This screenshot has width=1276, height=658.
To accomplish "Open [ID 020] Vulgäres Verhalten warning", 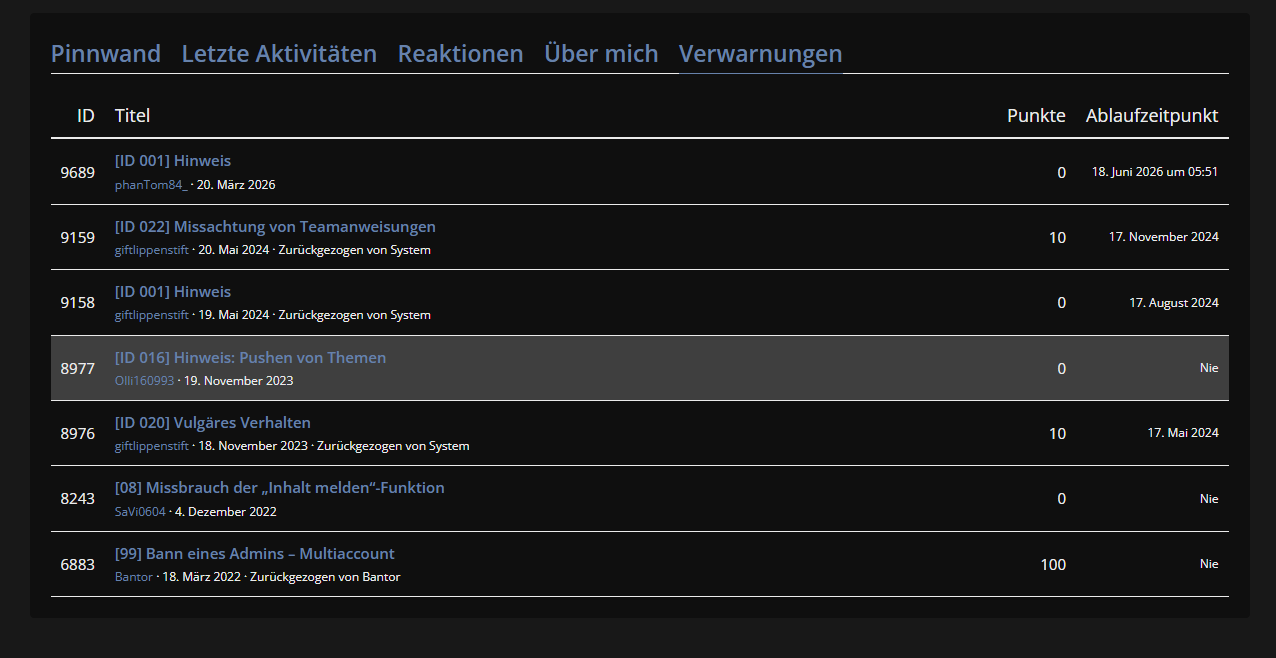I will click(213, 423).
